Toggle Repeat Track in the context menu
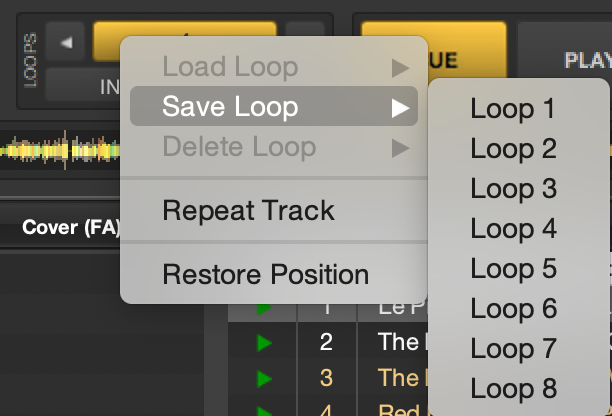The image size is (612, 416). (x=248, y=211)
